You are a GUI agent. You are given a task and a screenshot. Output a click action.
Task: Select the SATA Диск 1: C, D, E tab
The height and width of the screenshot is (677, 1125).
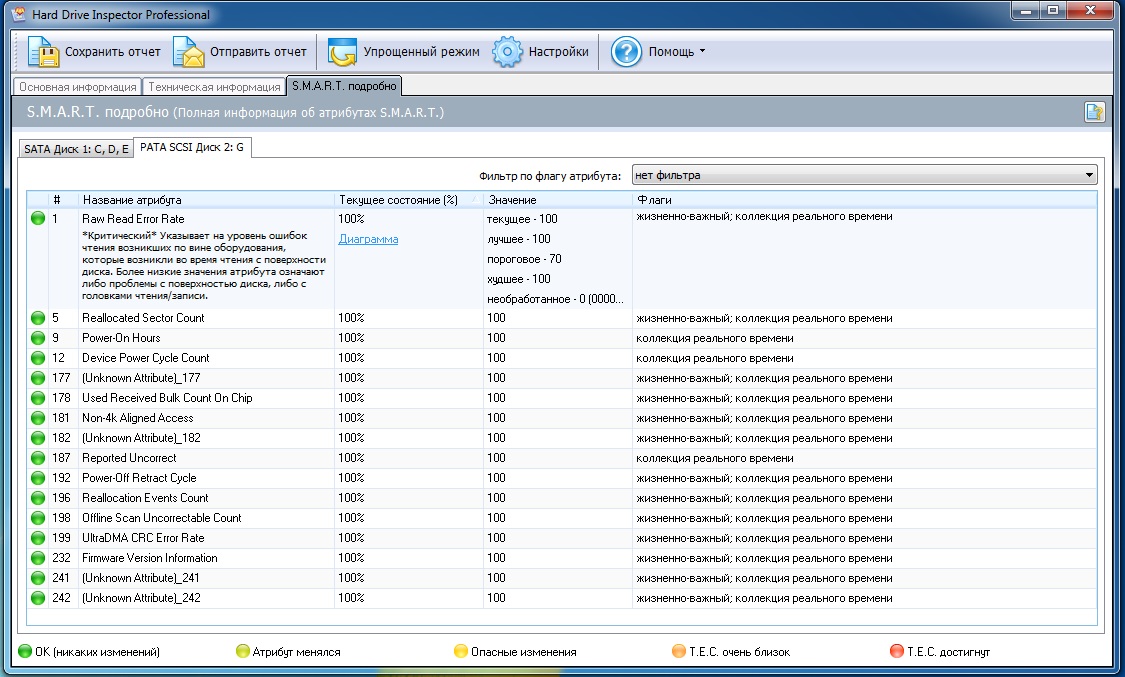tap(76, 148)
